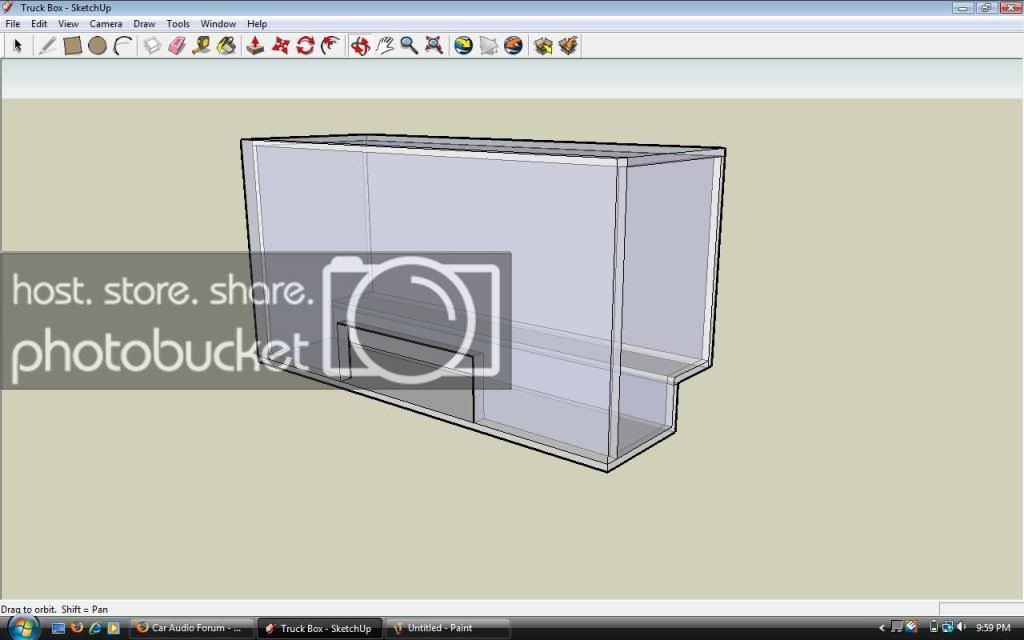Click Show Desktop in Quick Launch
This screenshot has width=1024, height=640.
(58, 628)
